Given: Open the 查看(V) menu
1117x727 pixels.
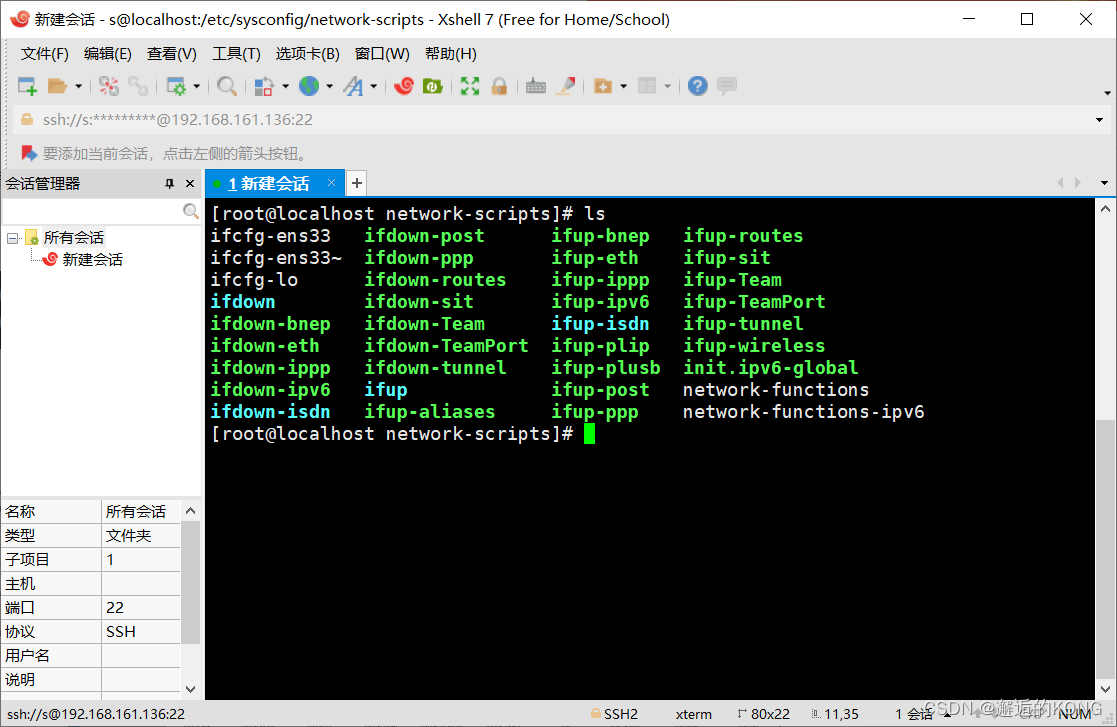Looking at the screenshot, I should click(172, 54).
